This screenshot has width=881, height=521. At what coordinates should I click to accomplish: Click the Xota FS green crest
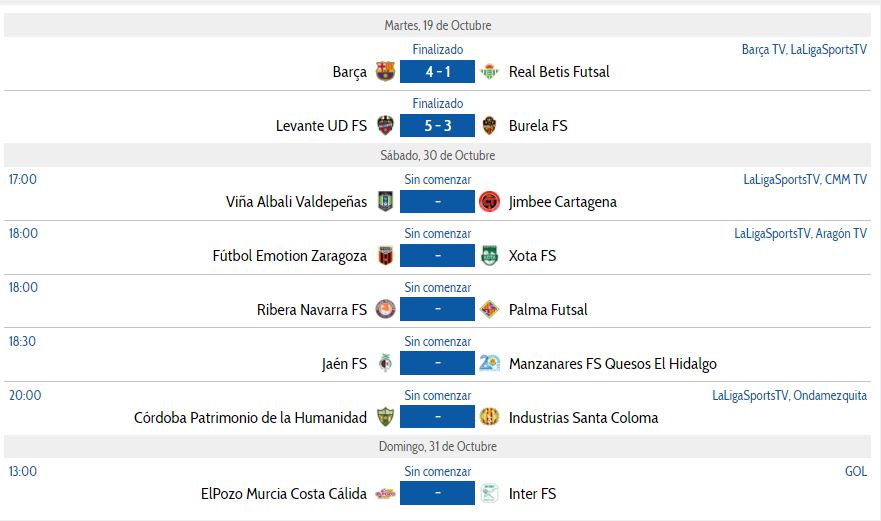[489, 255]
